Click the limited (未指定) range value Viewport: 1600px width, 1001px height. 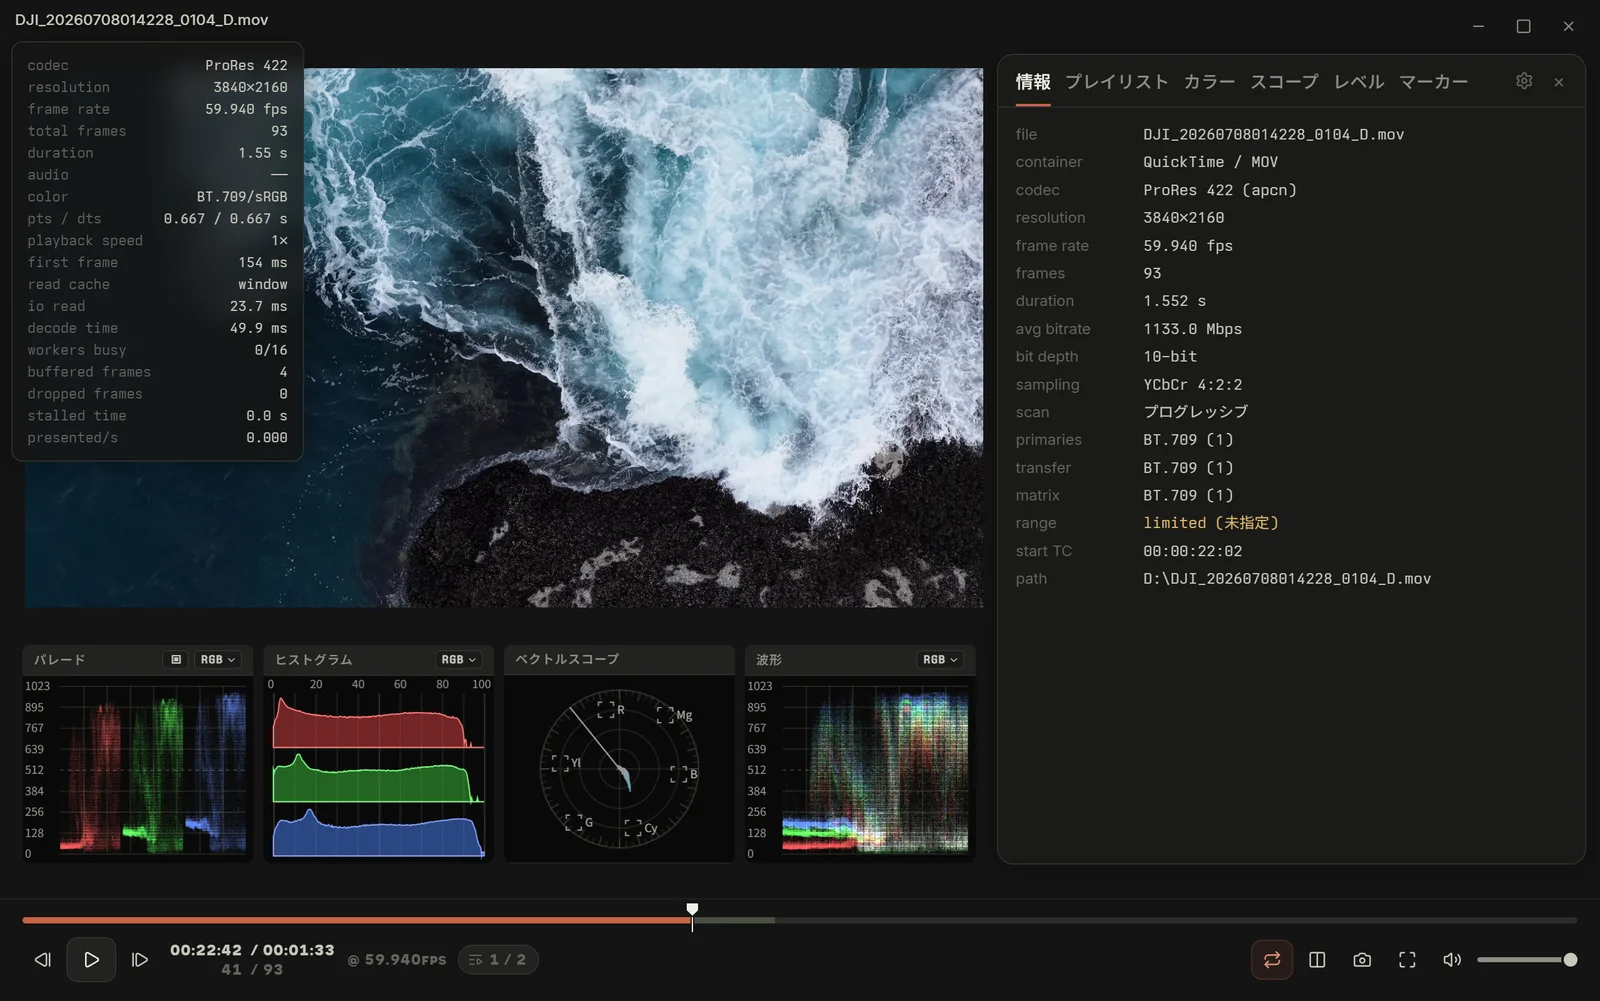1211,523
